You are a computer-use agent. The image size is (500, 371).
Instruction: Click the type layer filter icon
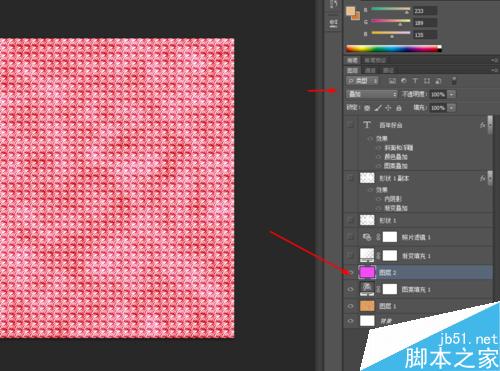click(415, 81)
